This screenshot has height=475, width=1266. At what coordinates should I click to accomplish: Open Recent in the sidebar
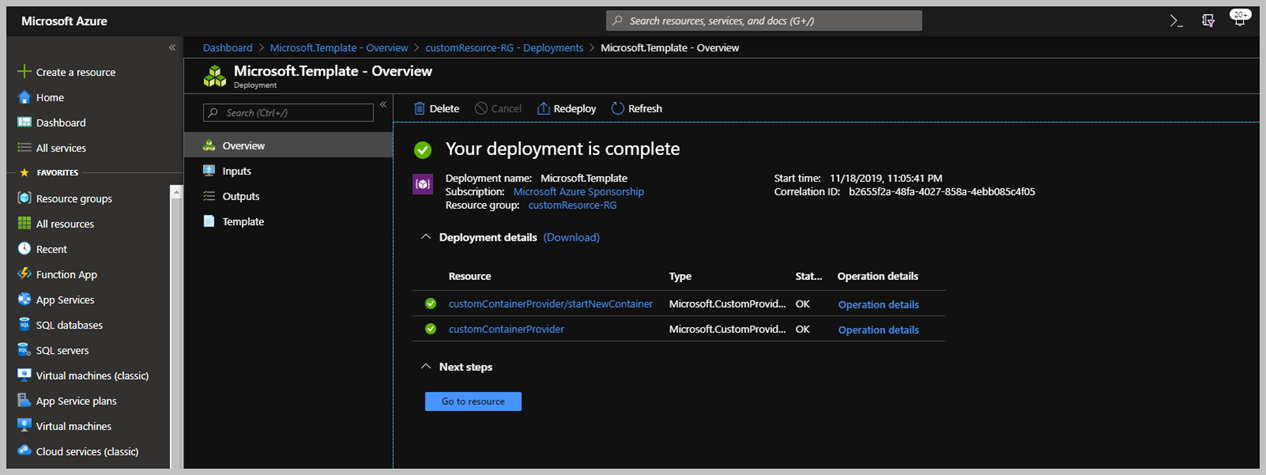coord(52,249)
